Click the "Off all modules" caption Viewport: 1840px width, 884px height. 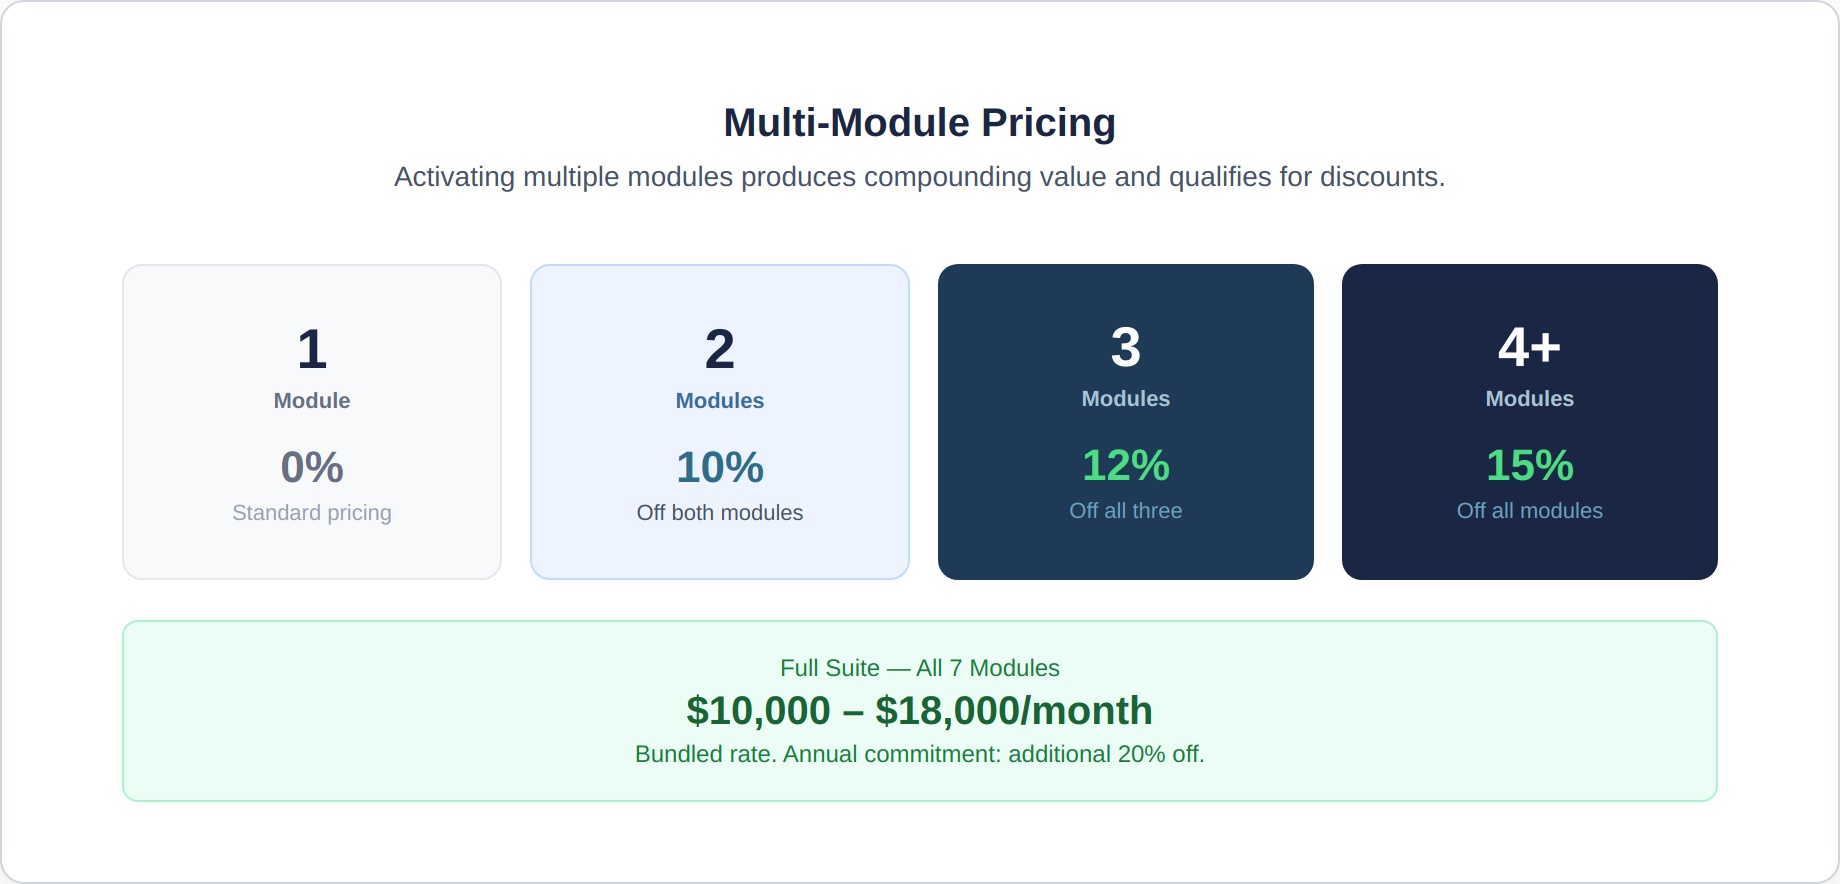point(1529,511)
